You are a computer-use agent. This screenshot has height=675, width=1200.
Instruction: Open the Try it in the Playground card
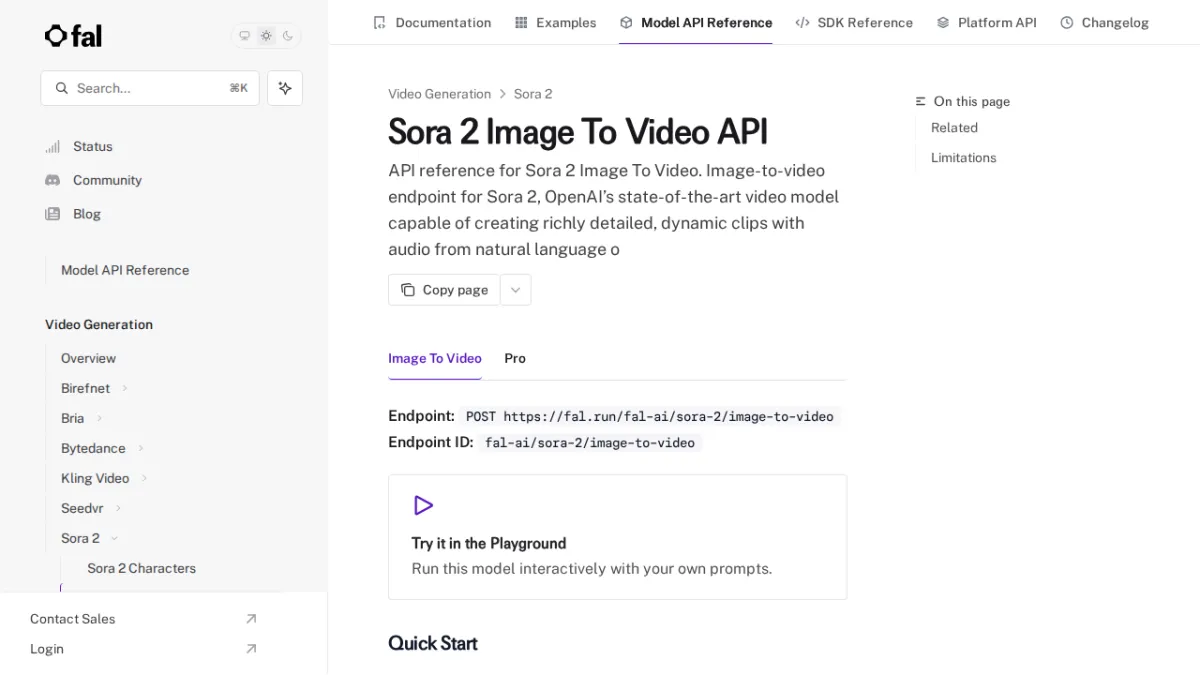tap(617, 537)
